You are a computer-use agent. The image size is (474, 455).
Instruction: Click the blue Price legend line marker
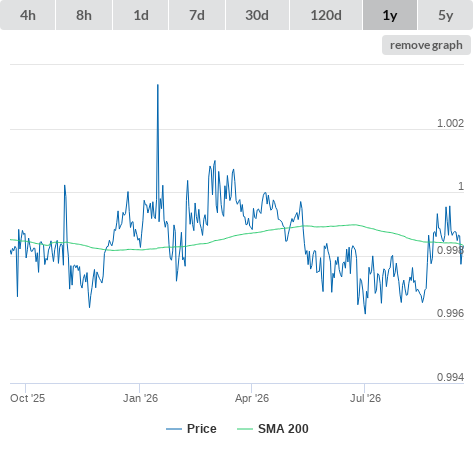coord(174,429)
